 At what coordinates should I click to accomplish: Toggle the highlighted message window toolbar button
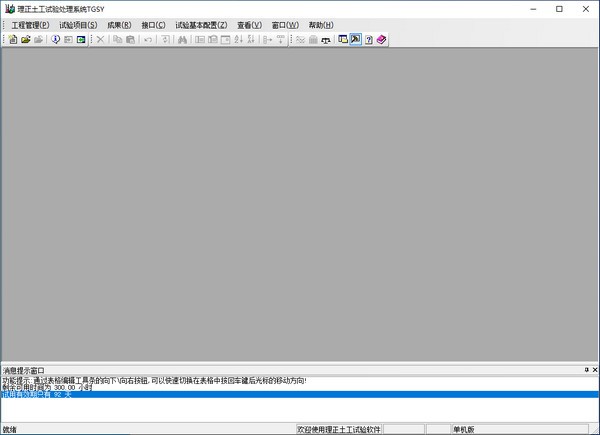point(356,40)
